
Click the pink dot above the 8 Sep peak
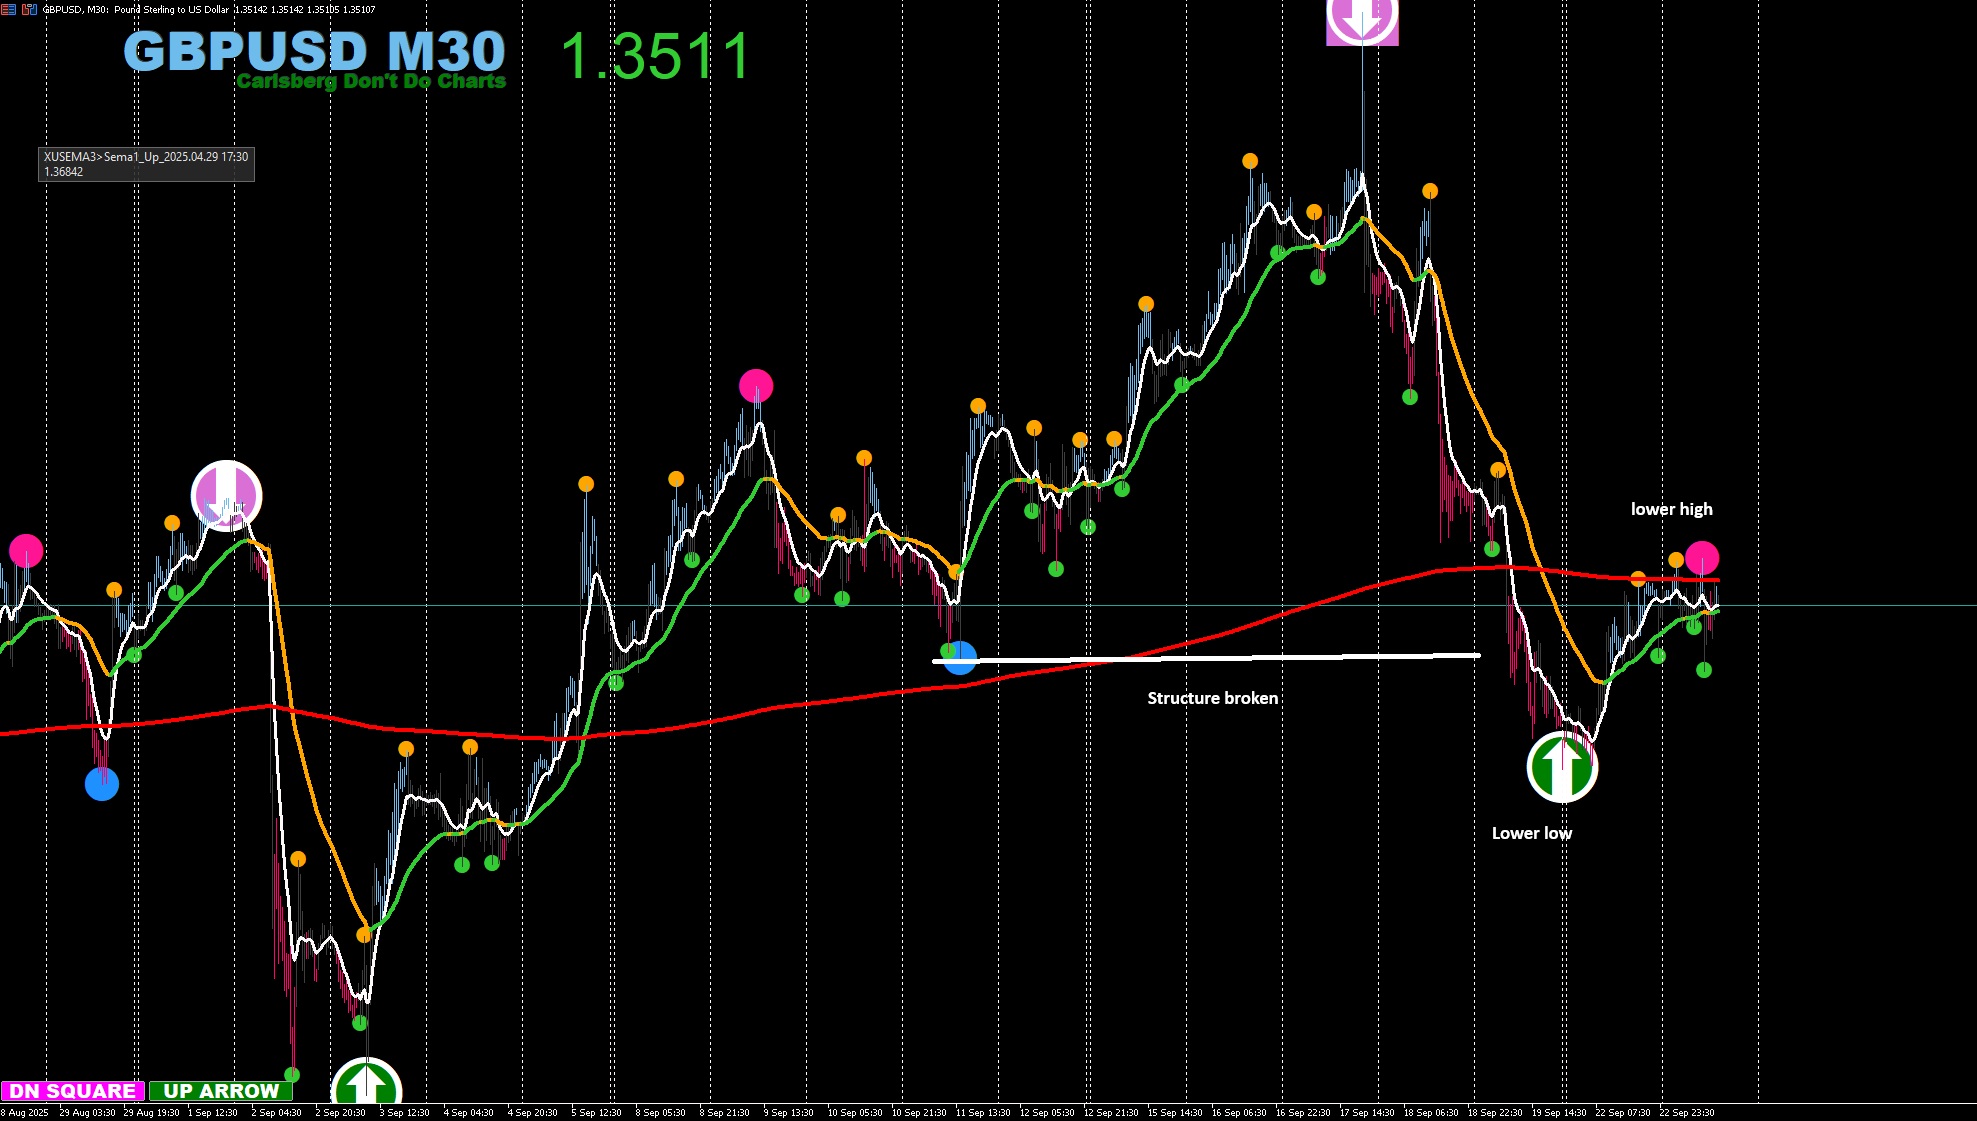click(756, 386)
